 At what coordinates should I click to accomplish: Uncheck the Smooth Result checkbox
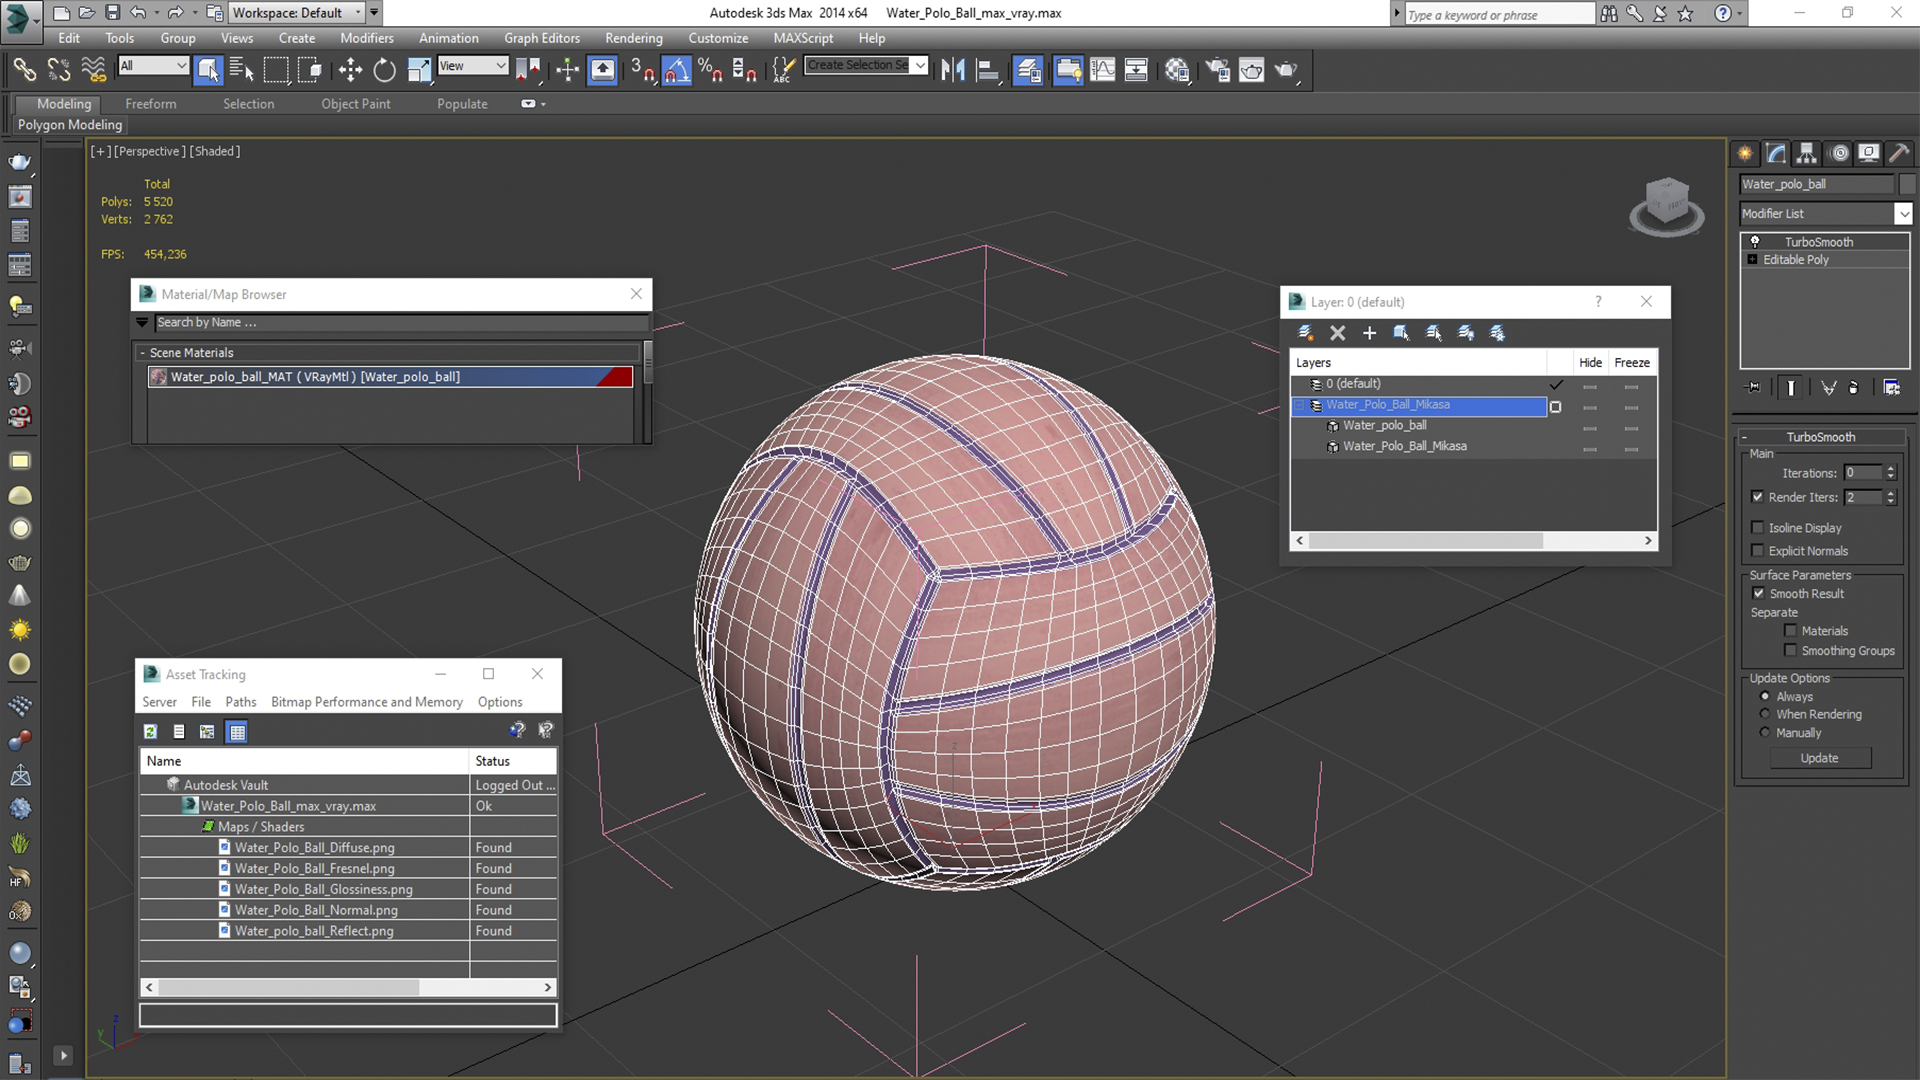pyautogui.click(x=1759, y=593)
